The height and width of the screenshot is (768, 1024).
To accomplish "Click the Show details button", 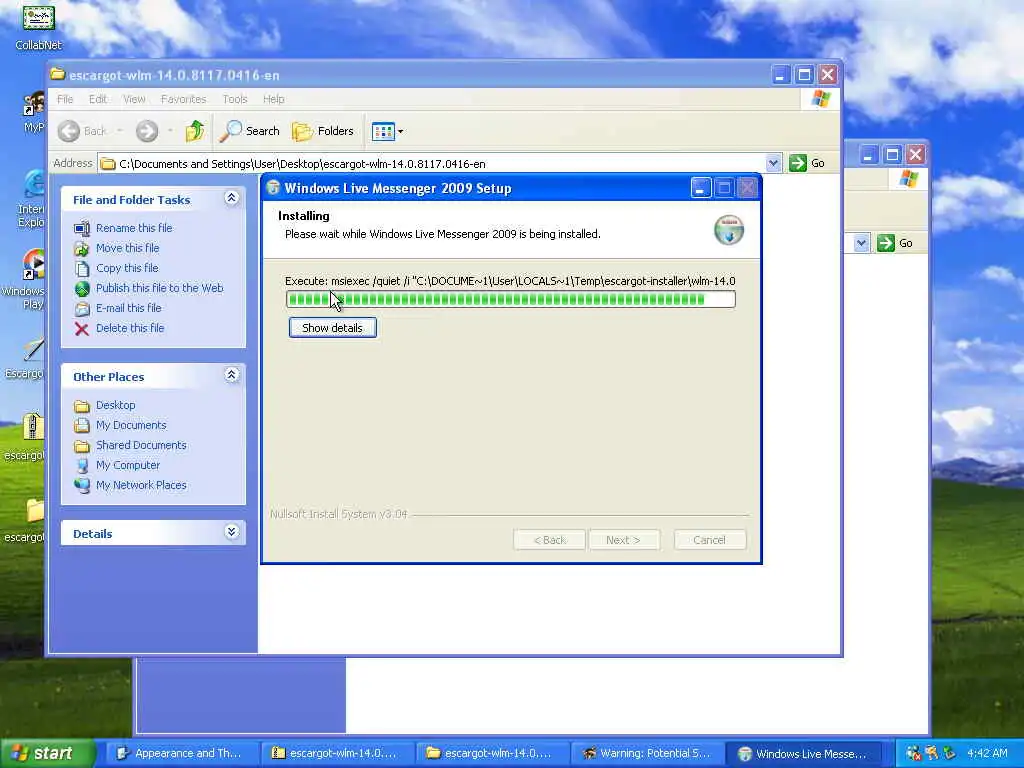I will 332,328.
